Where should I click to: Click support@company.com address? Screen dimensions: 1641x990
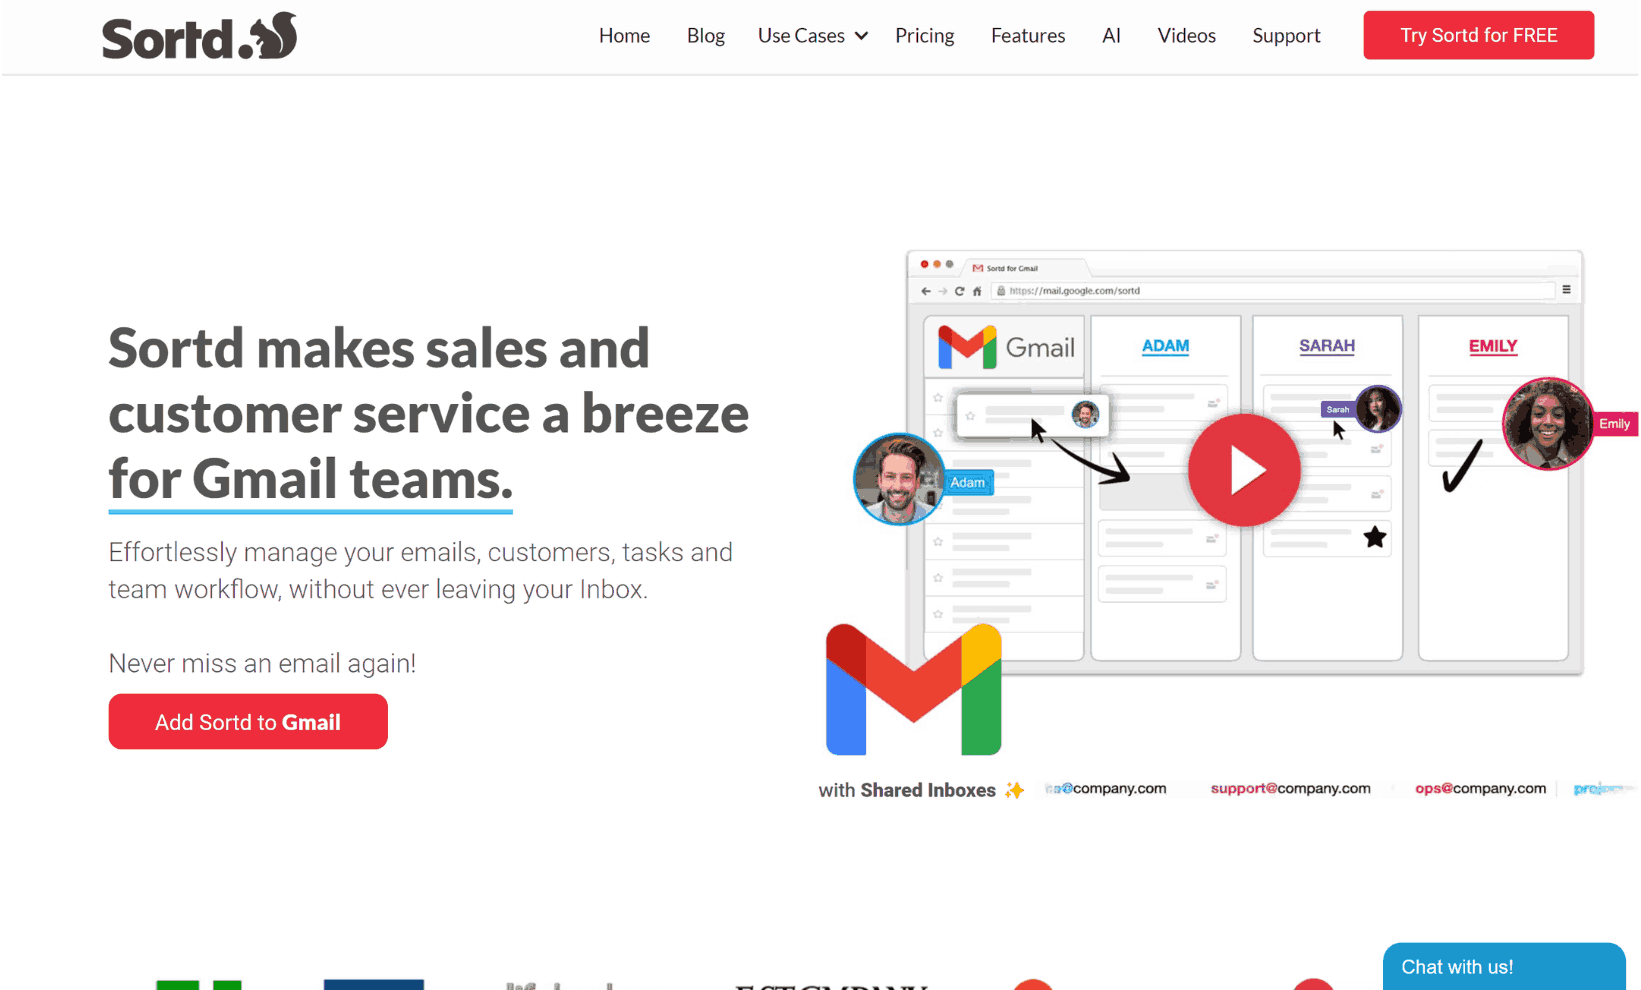[1290, 788]
